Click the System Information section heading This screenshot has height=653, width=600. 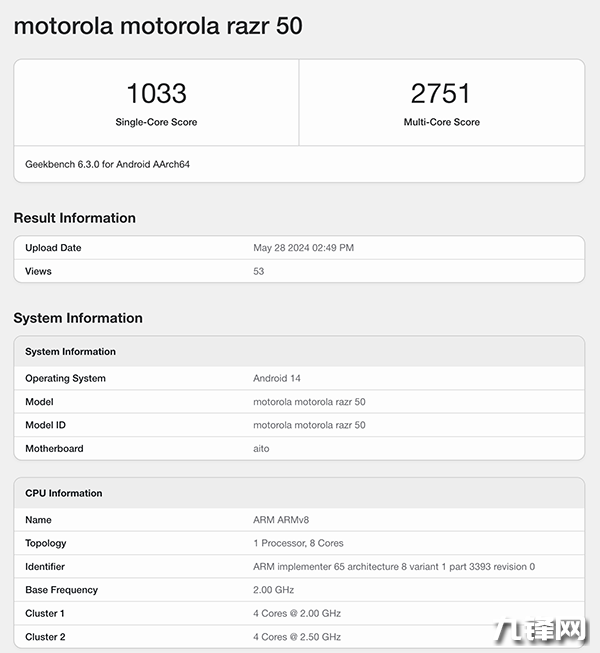[78, 318]
